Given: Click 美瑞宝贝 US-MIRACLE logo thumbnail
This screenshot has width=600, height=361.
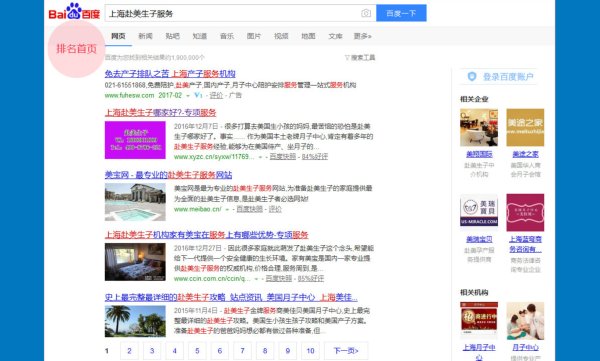Looking at the screenshot, I should [479, 210].
